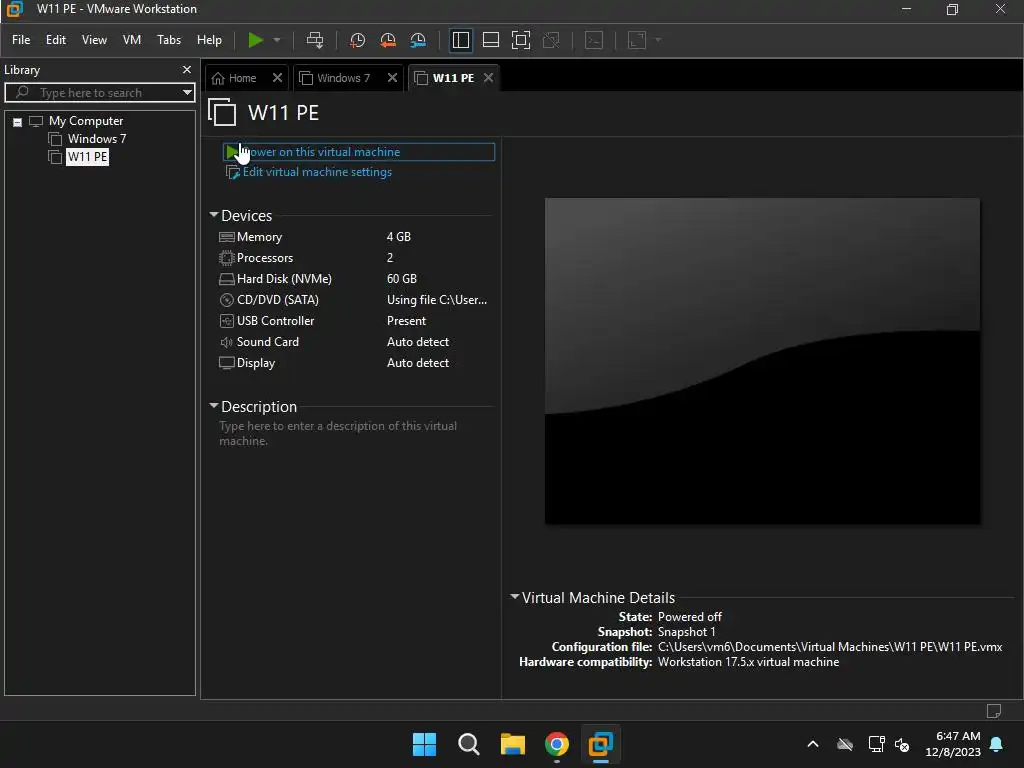Image resolution: width=1024 pixels, height=768 pixels.
Task: Click the virtual machine preview thumbnail
Action: pyautogui.click(x=762, y=360)
